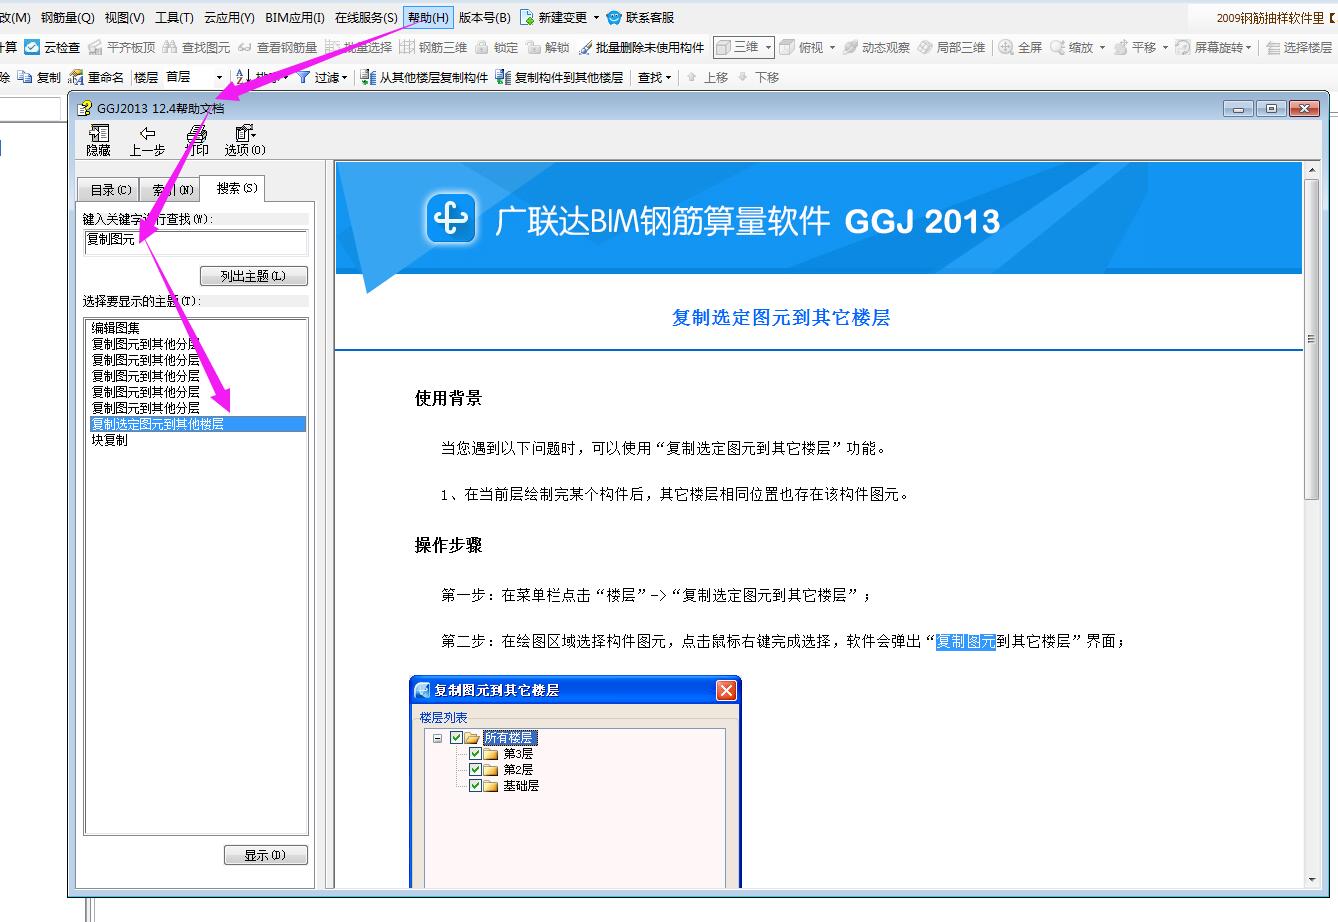The image size is (1338, 922).
Task: Click the 下移 move down arrow
Action: (742, 77)
